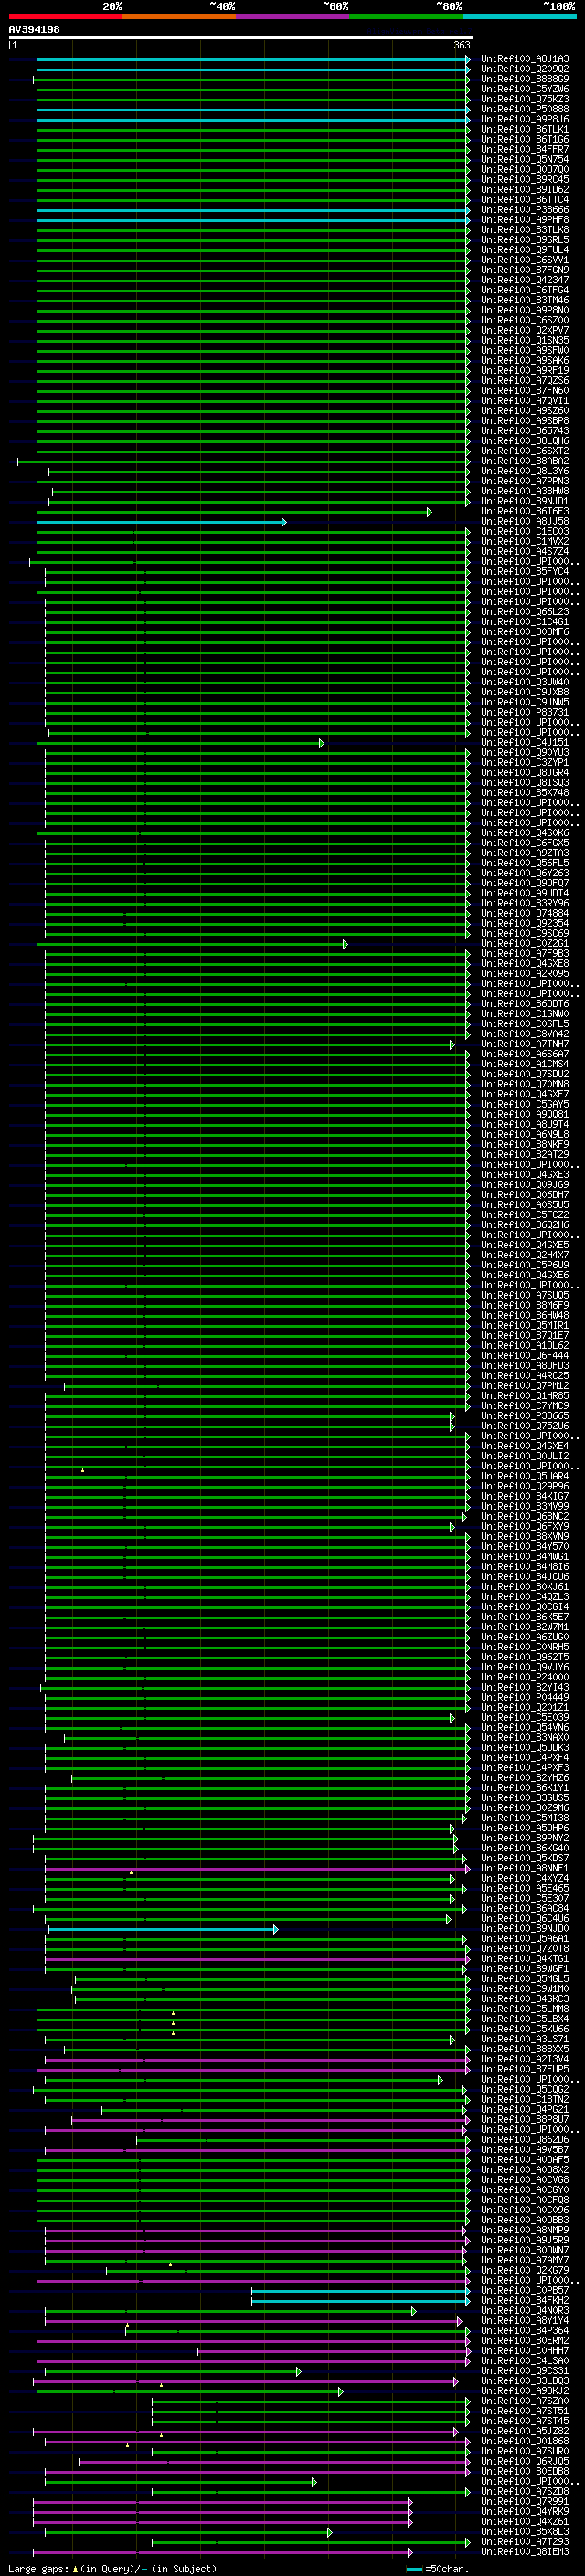585x2576 pixels.
Task: Choose entry UniRef100_Q862D6
Action: coord(525,2139)
